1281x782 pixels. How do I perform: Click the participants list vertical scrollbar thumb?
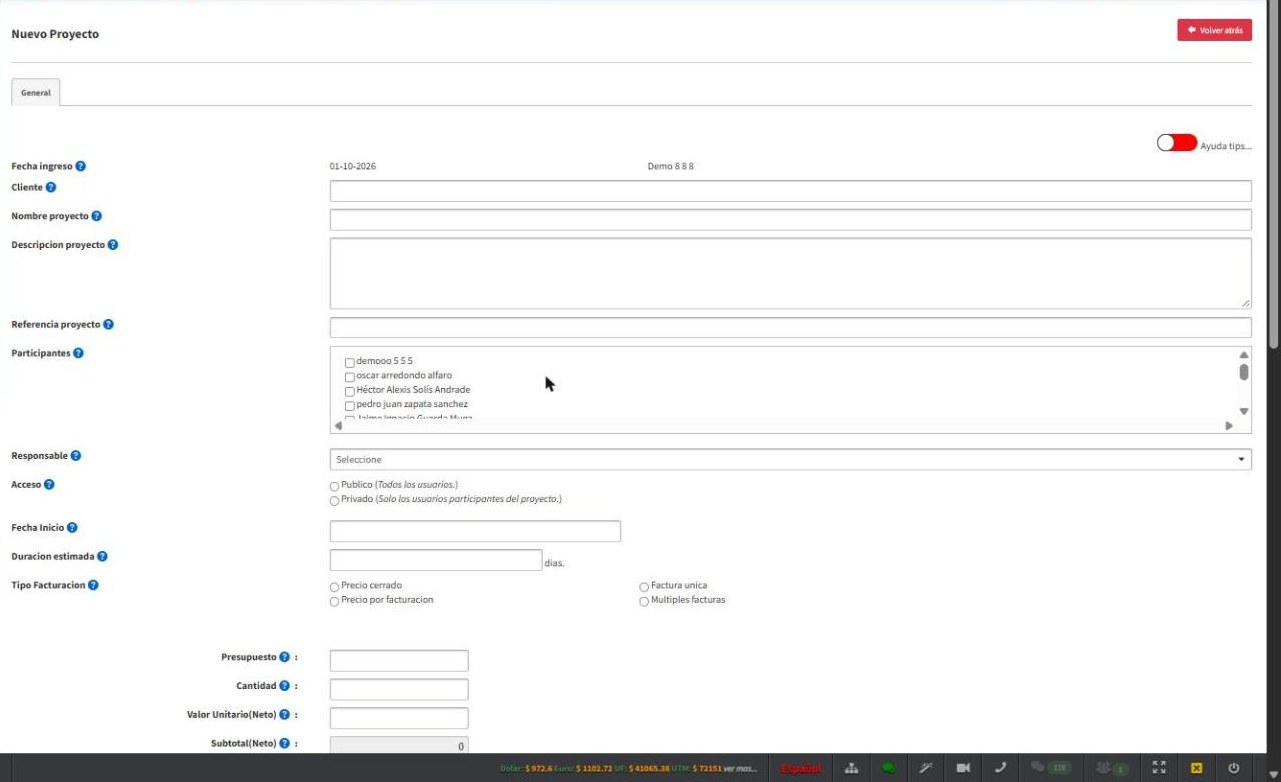[x=1244, y=372]
